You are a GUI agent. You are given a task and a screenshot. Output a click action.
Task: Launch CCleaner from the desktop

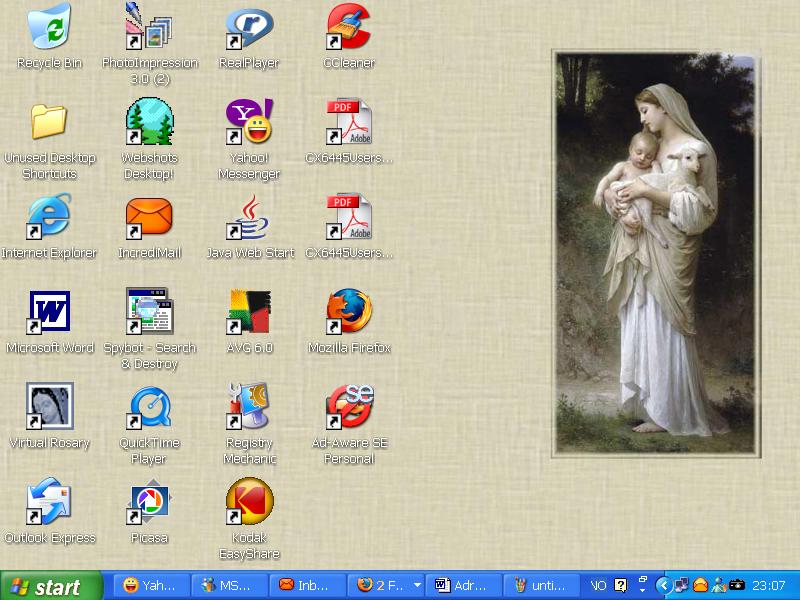(349, 28)
